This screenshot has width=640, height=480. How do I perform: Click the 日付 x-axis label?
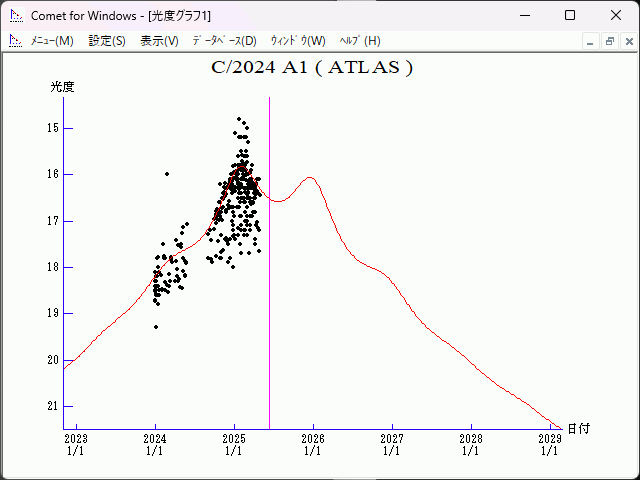click(579, 429)
